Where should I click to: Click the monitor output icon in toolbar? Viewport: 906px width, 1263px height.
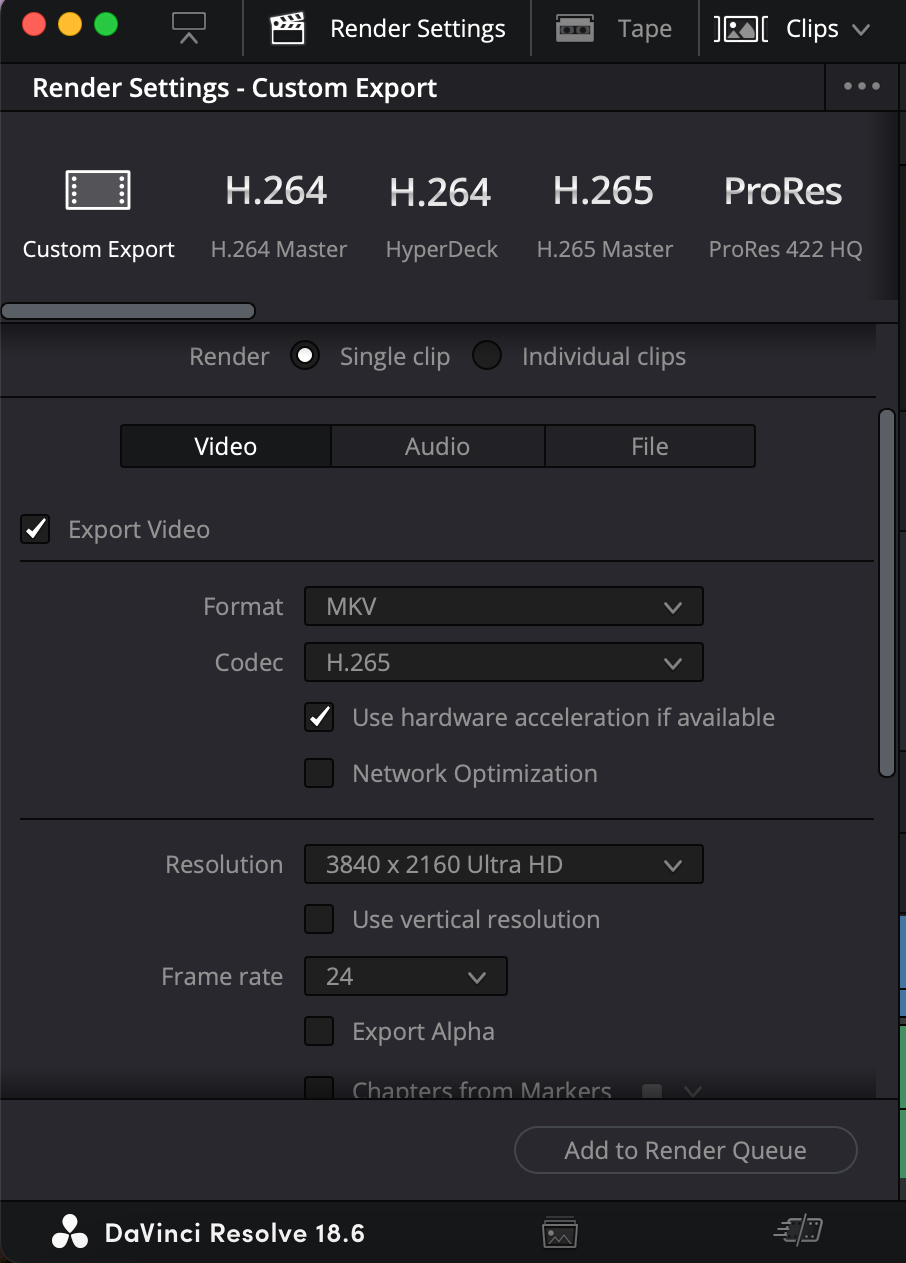coord(188,28)
